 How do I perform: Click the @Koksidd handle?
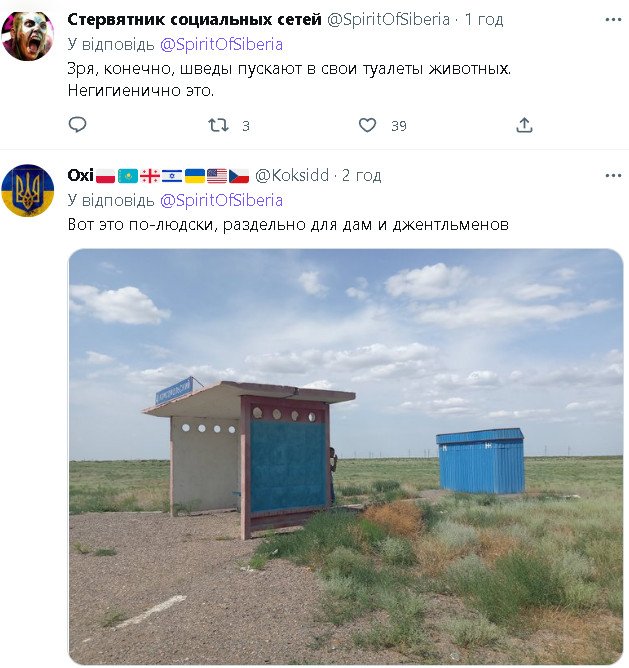click(x=292, y=176)
